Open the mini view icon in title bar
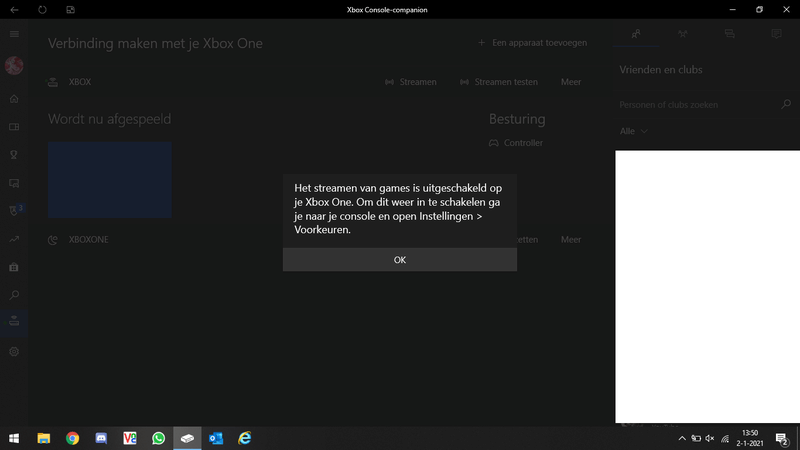 click(x=70, y=10)
